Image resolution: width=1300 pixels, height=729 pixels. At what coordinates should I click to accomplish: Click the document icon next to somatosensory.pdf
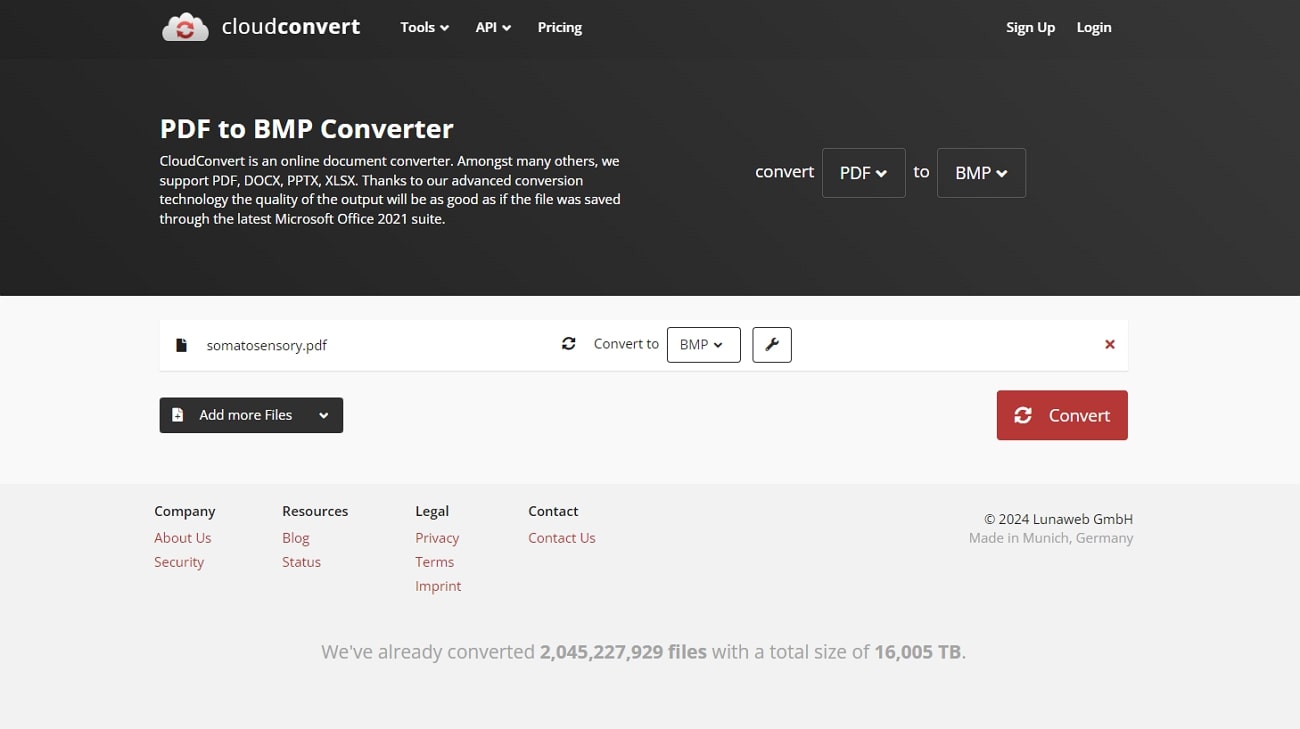click(x=181, y=345)
